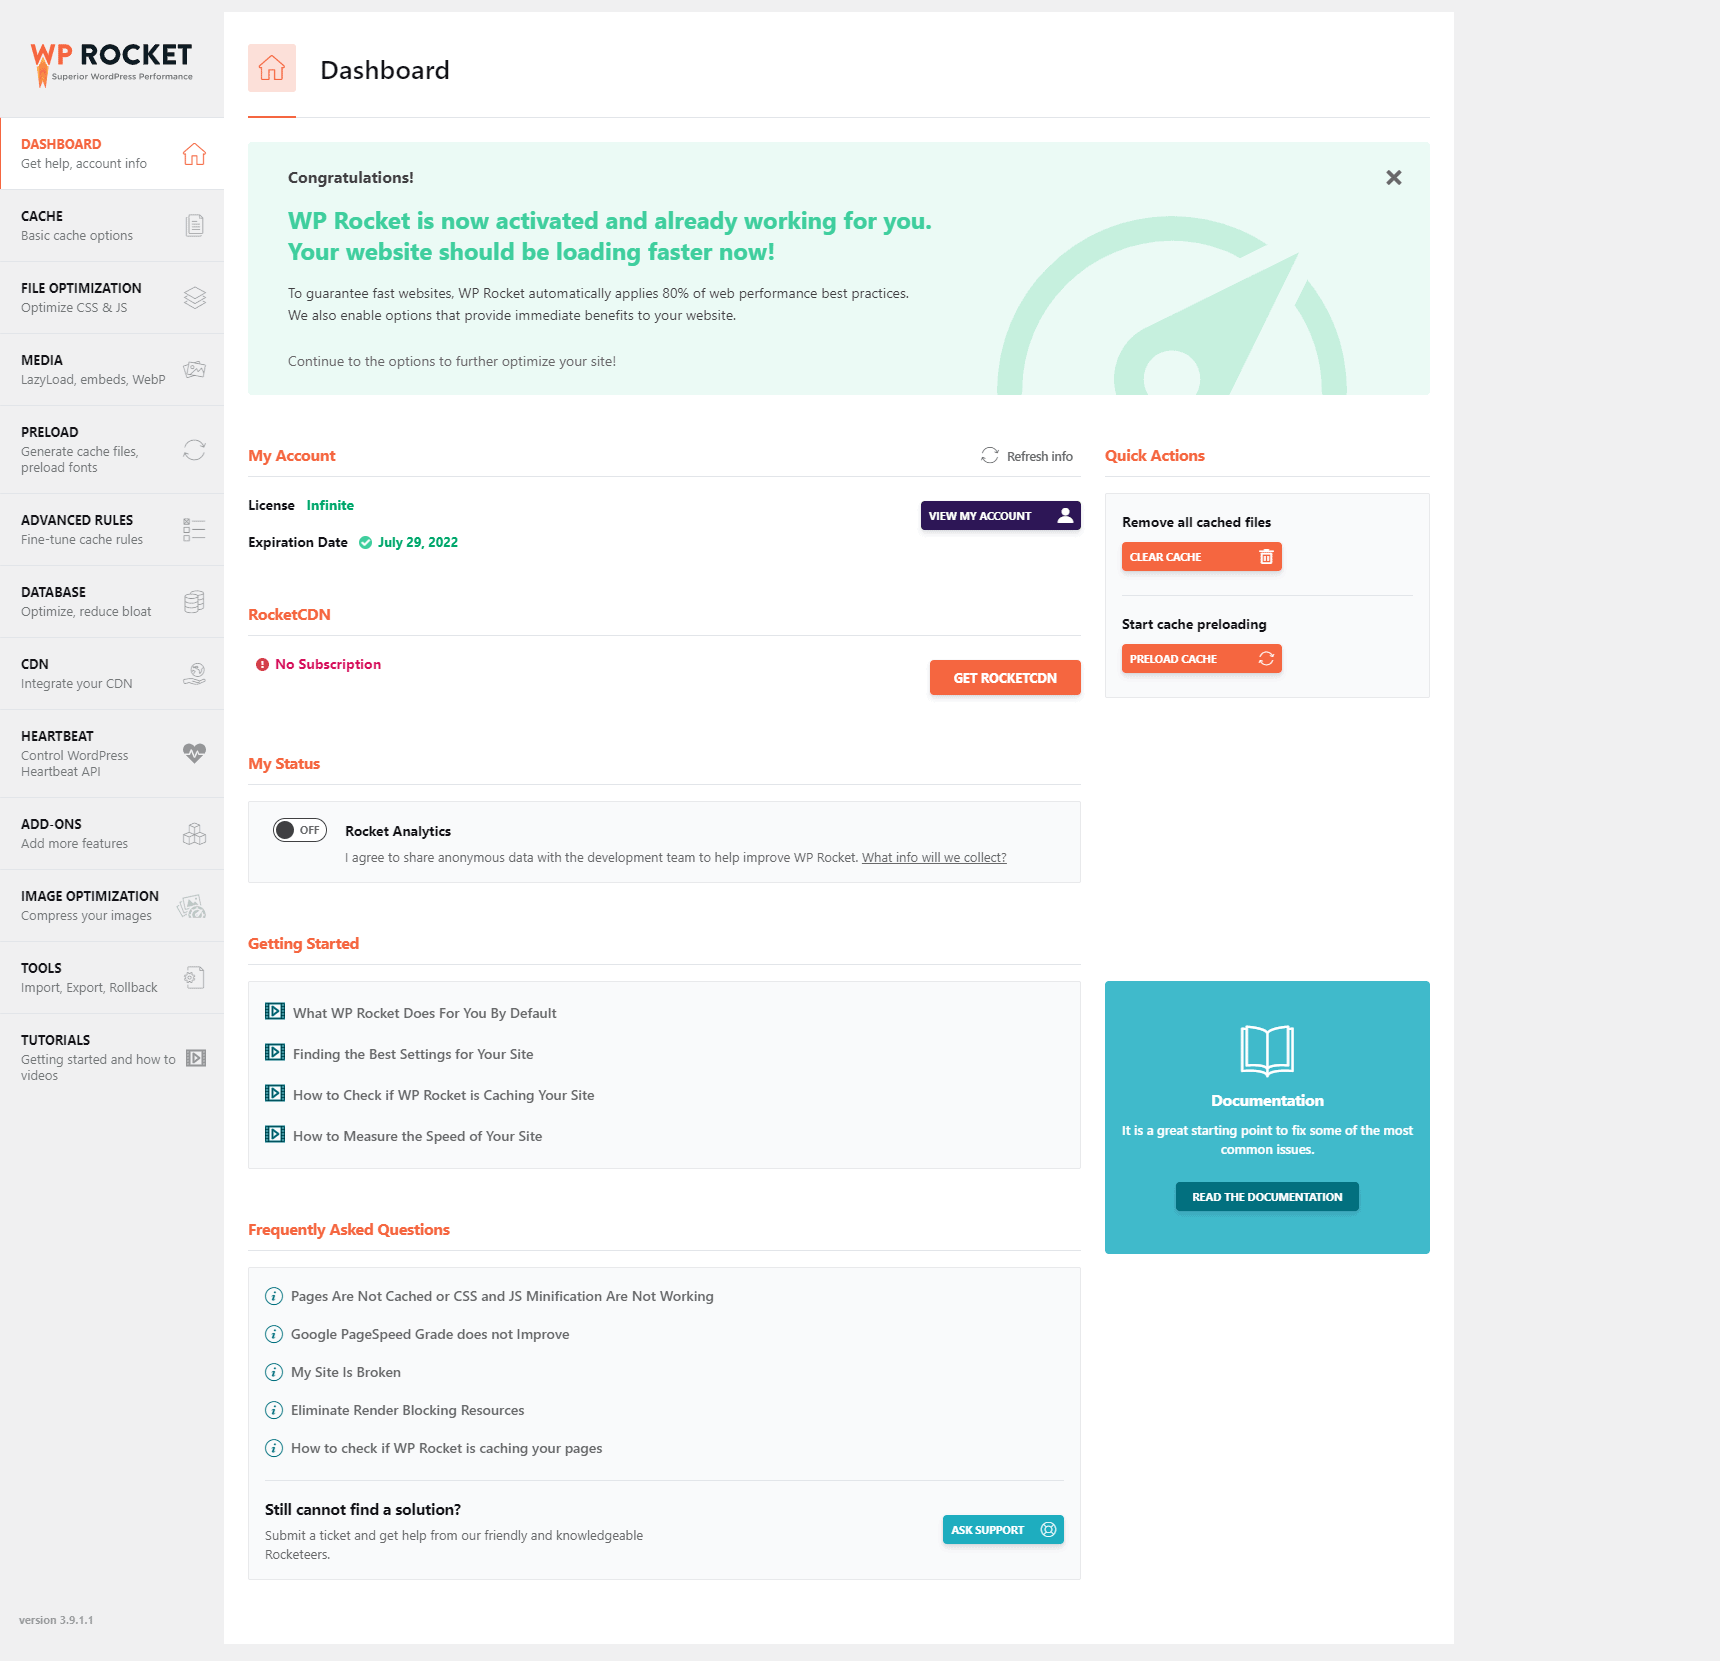The height and width of the screenshot is (1661, 1720).
Task: Dismiss the Congratulations banner
Action: coord(1393,178)
